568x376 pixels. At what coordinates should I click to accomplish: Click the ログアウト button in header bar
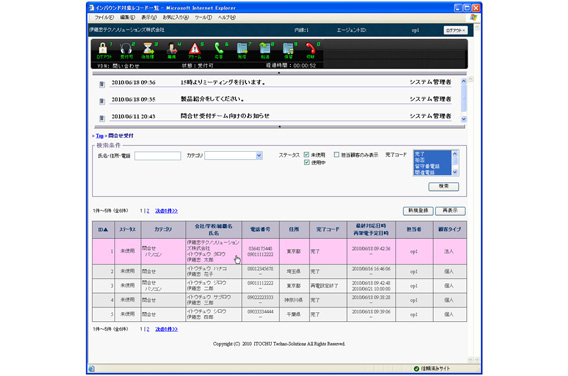coord(455,30)
